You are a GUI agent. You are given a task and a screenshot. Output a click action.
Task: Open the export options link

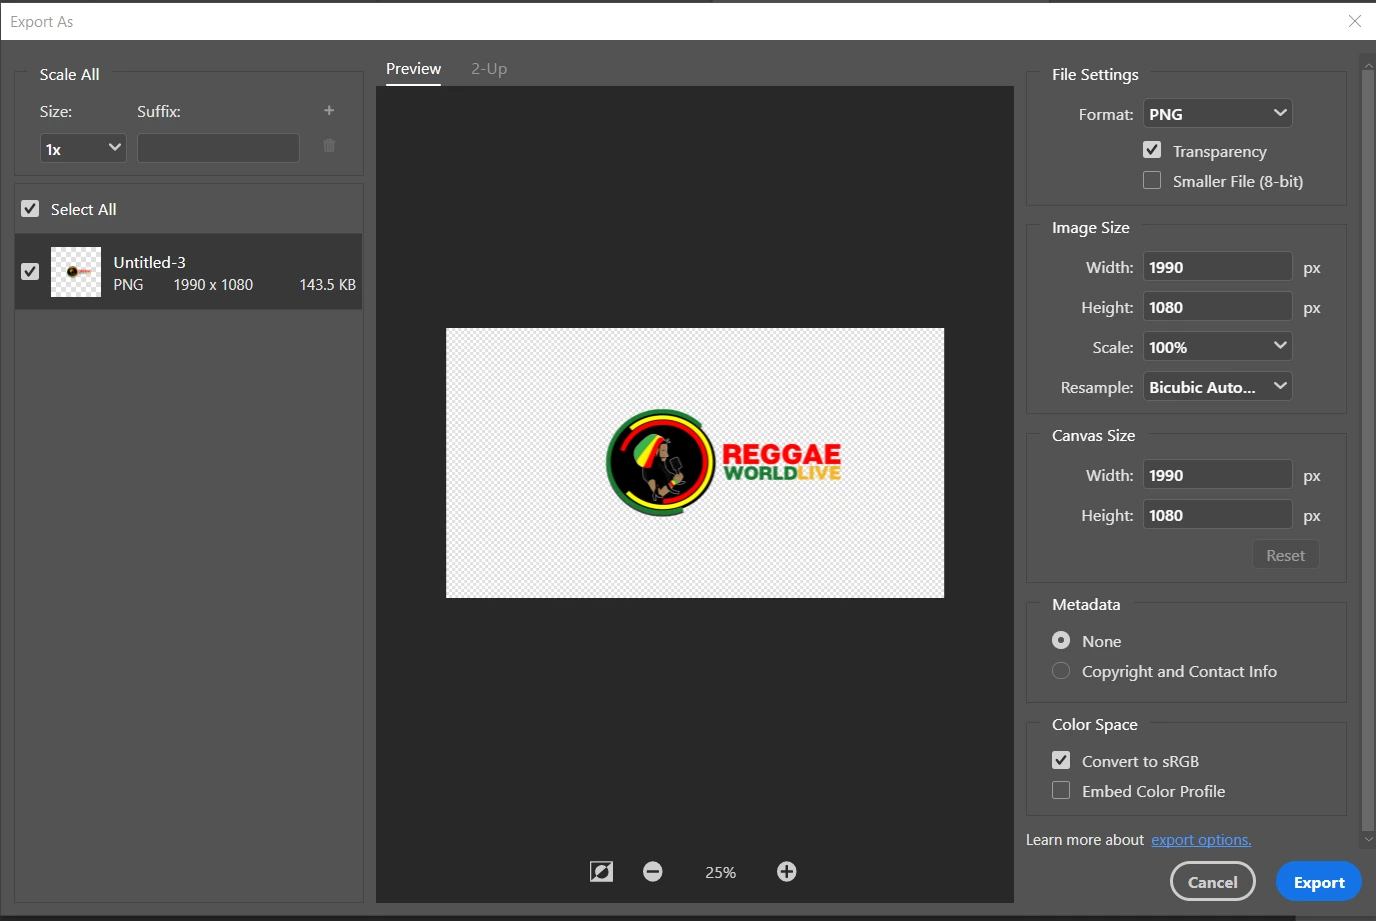pyautogui.click(x=1201, y=840)
